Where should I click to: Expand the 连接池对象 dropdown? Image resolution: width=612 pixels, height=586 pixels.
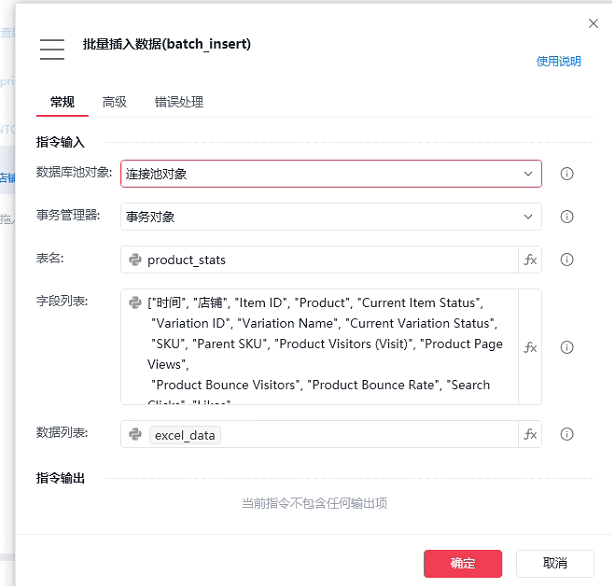click(331, 174)
